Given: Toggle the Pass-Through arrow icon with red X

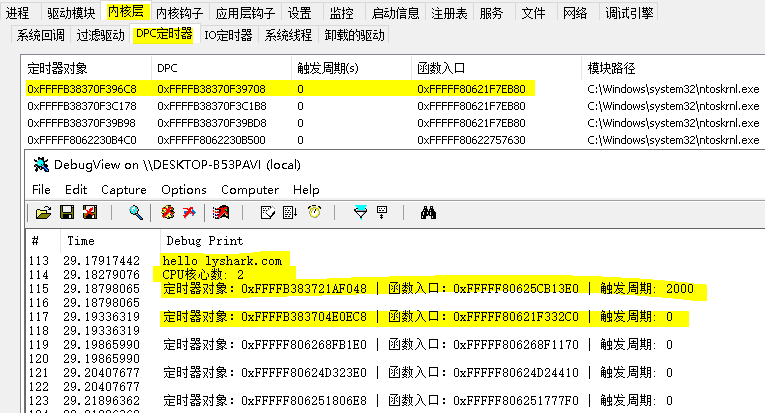Looking at the screenshot, I should pyautogui.click(x=189, y=213).
